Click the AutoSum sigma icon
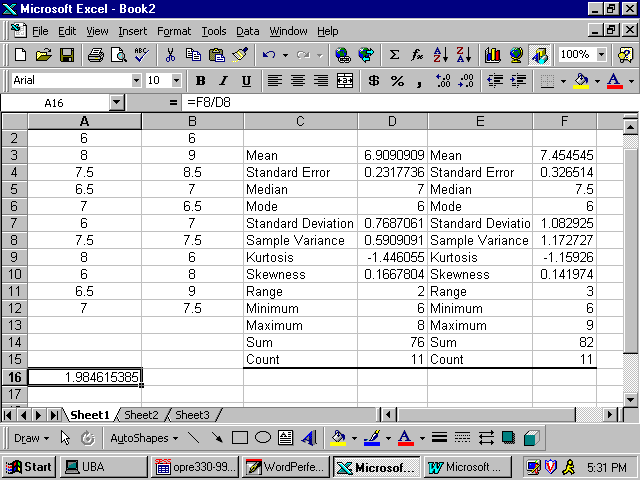This screenshot has height=480, width=640. 394,55
